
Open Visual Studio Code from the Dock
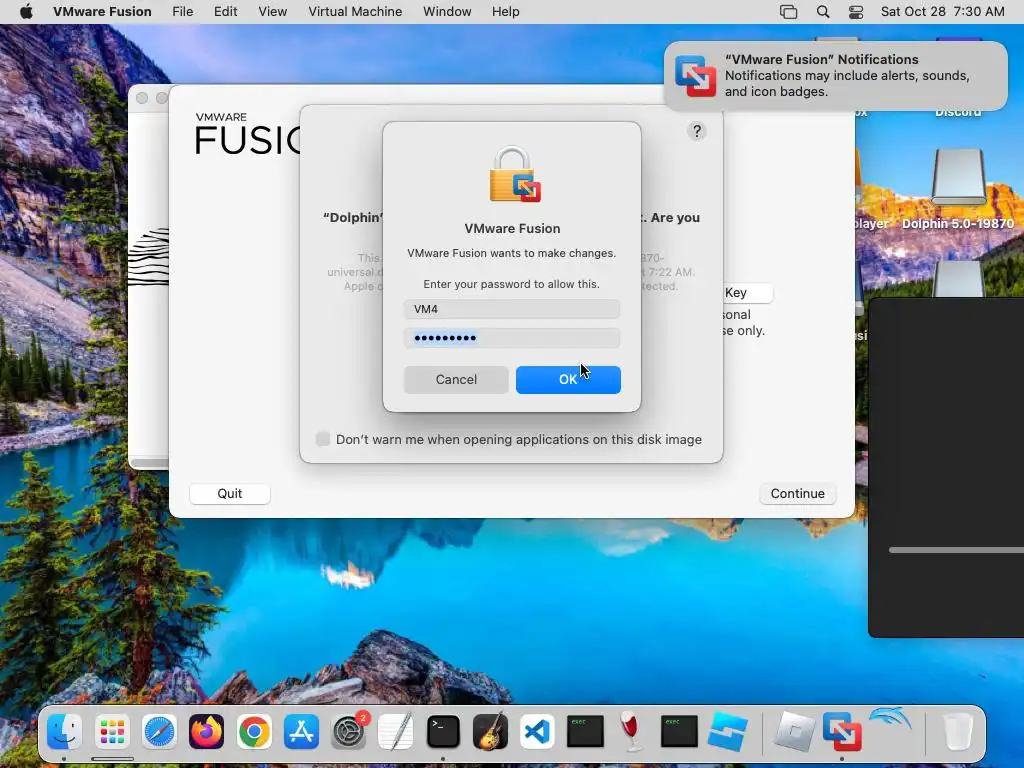point(537,731)
